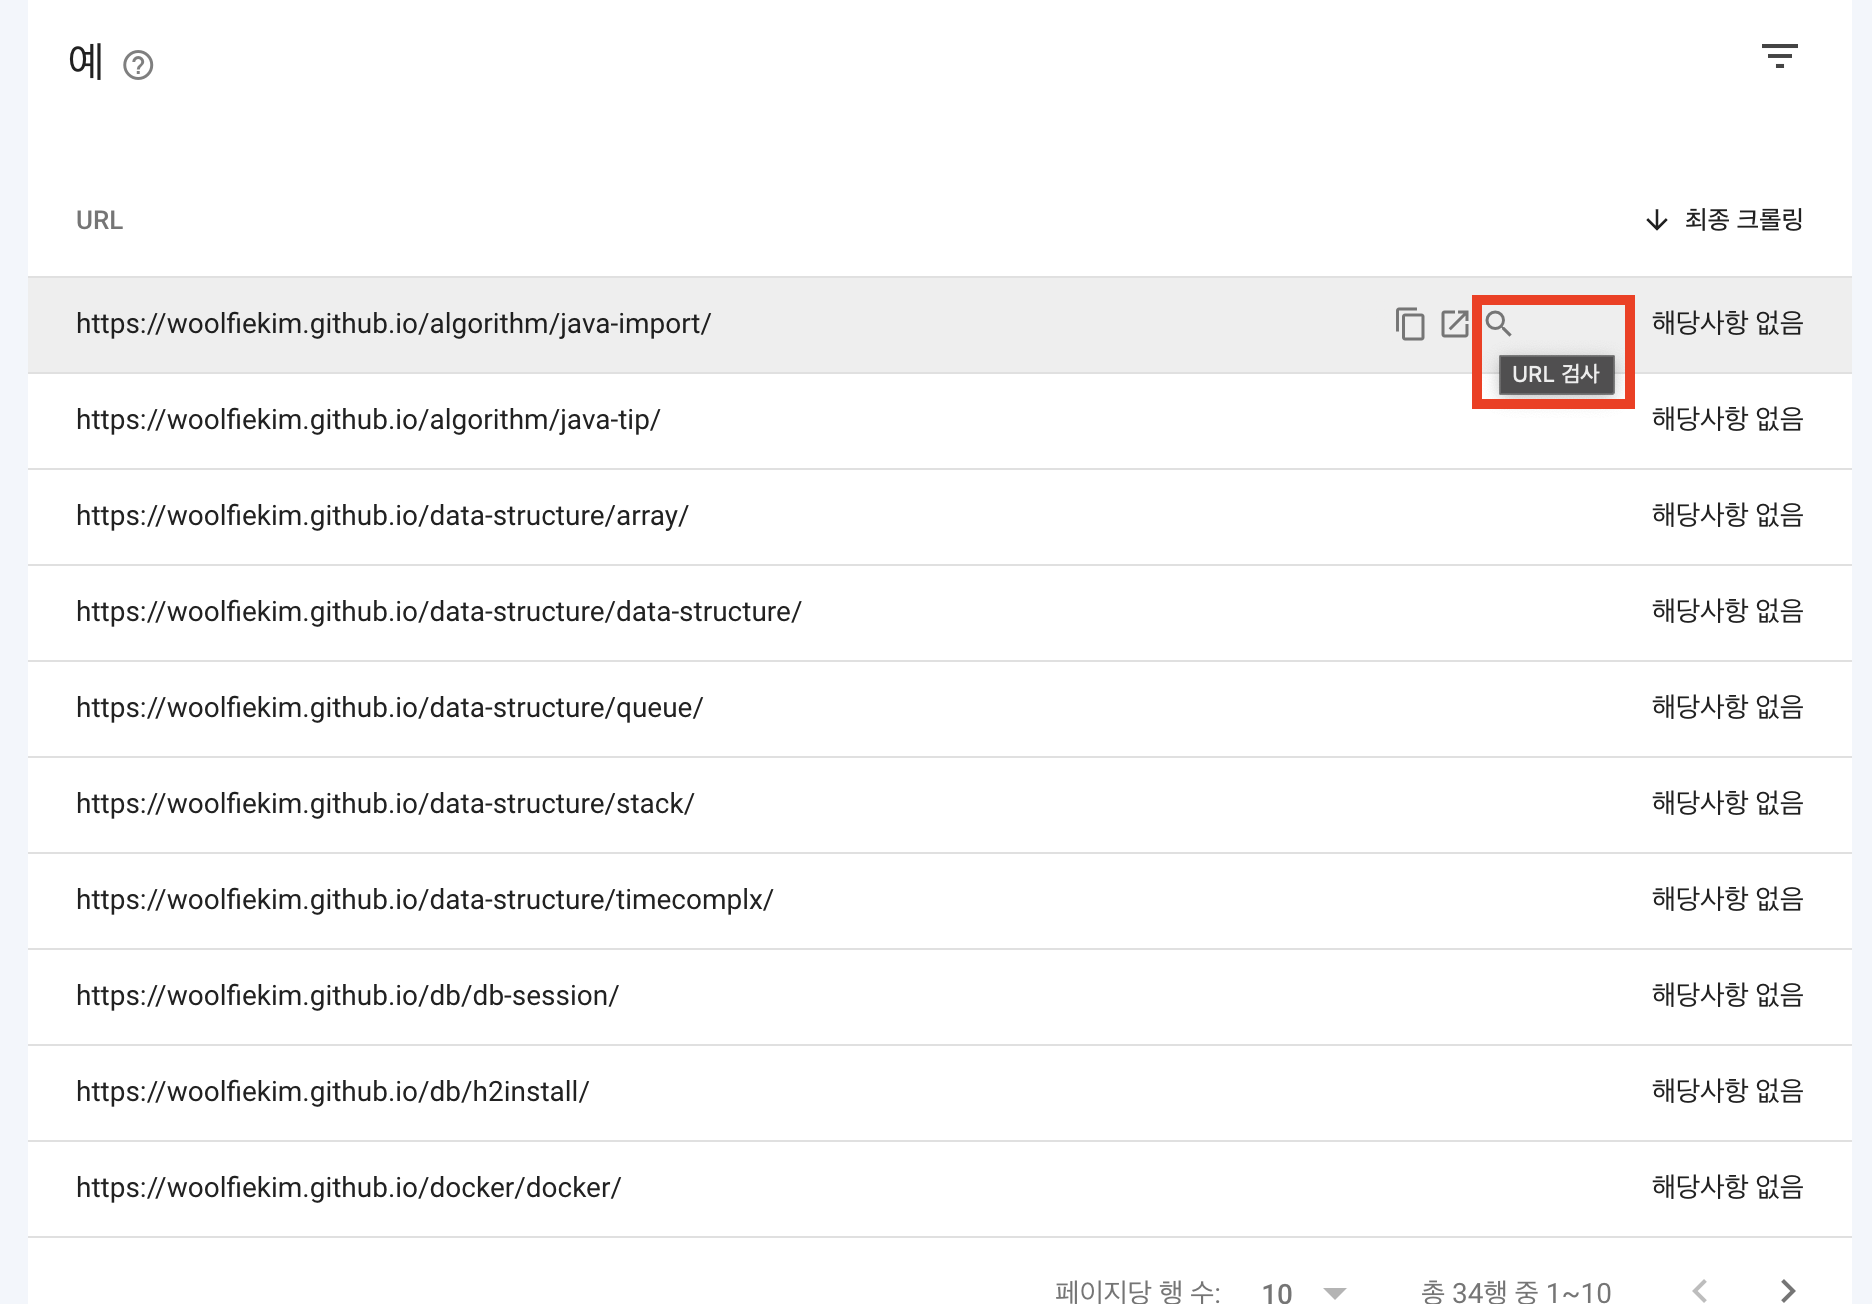Select the data-structure/queue URL row
Screen dimensions: 1872x1304
[x=389, y=708]
